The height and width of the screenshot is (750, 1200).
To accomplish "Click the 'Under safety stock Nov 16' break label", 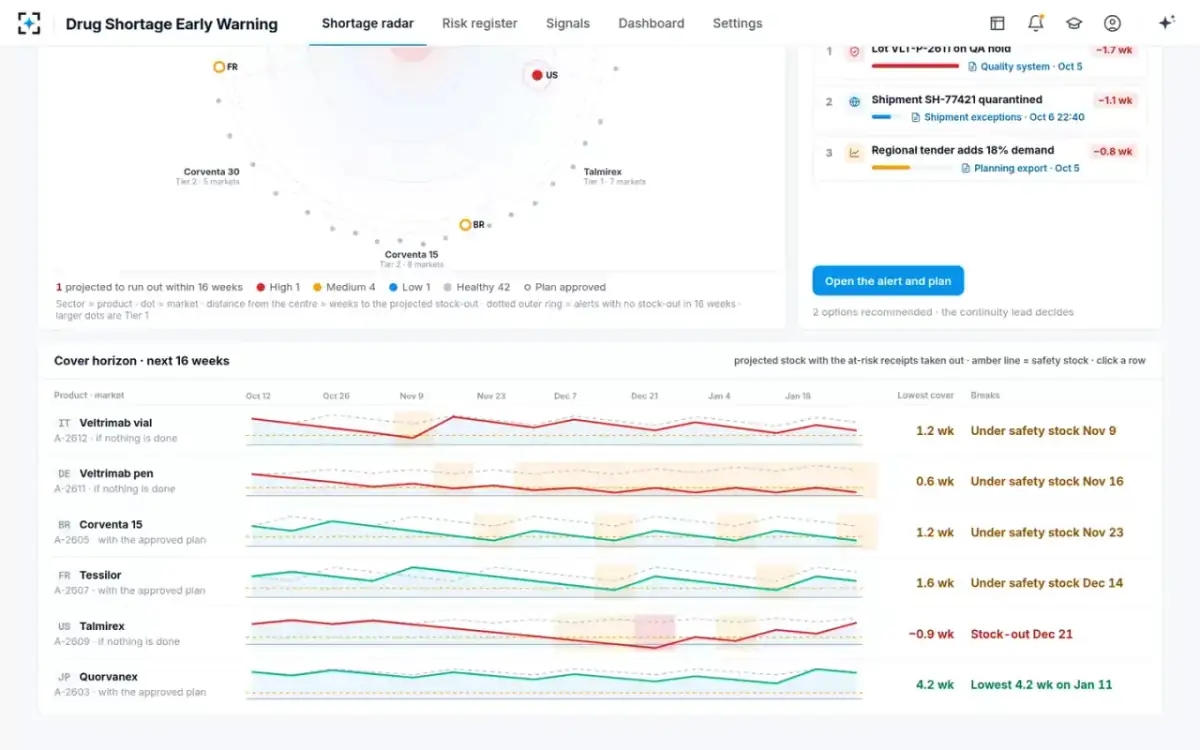I will coord(1046,481).
